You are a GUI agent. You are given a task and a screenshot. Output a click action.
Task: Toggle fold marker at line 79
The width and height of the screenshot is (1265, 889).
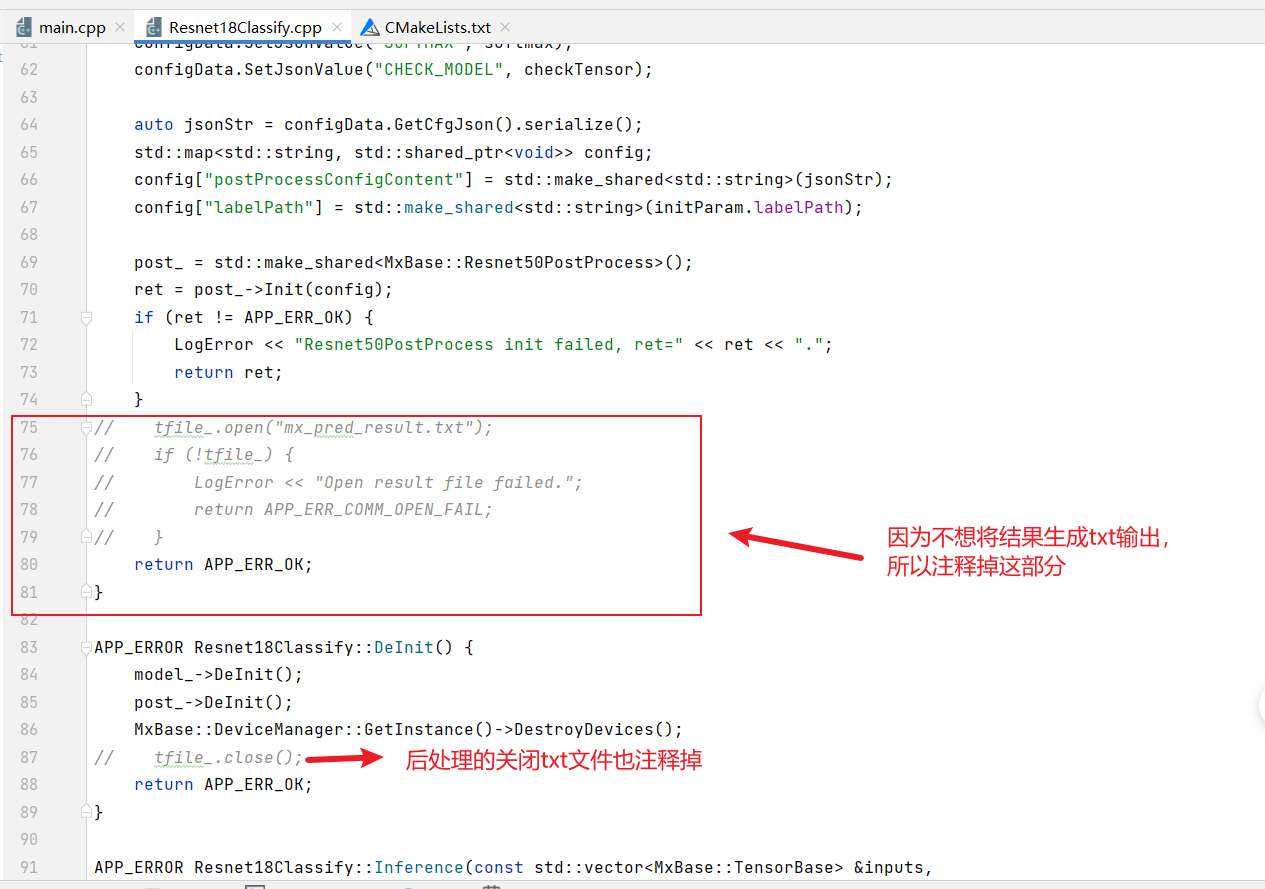point(86,537)
